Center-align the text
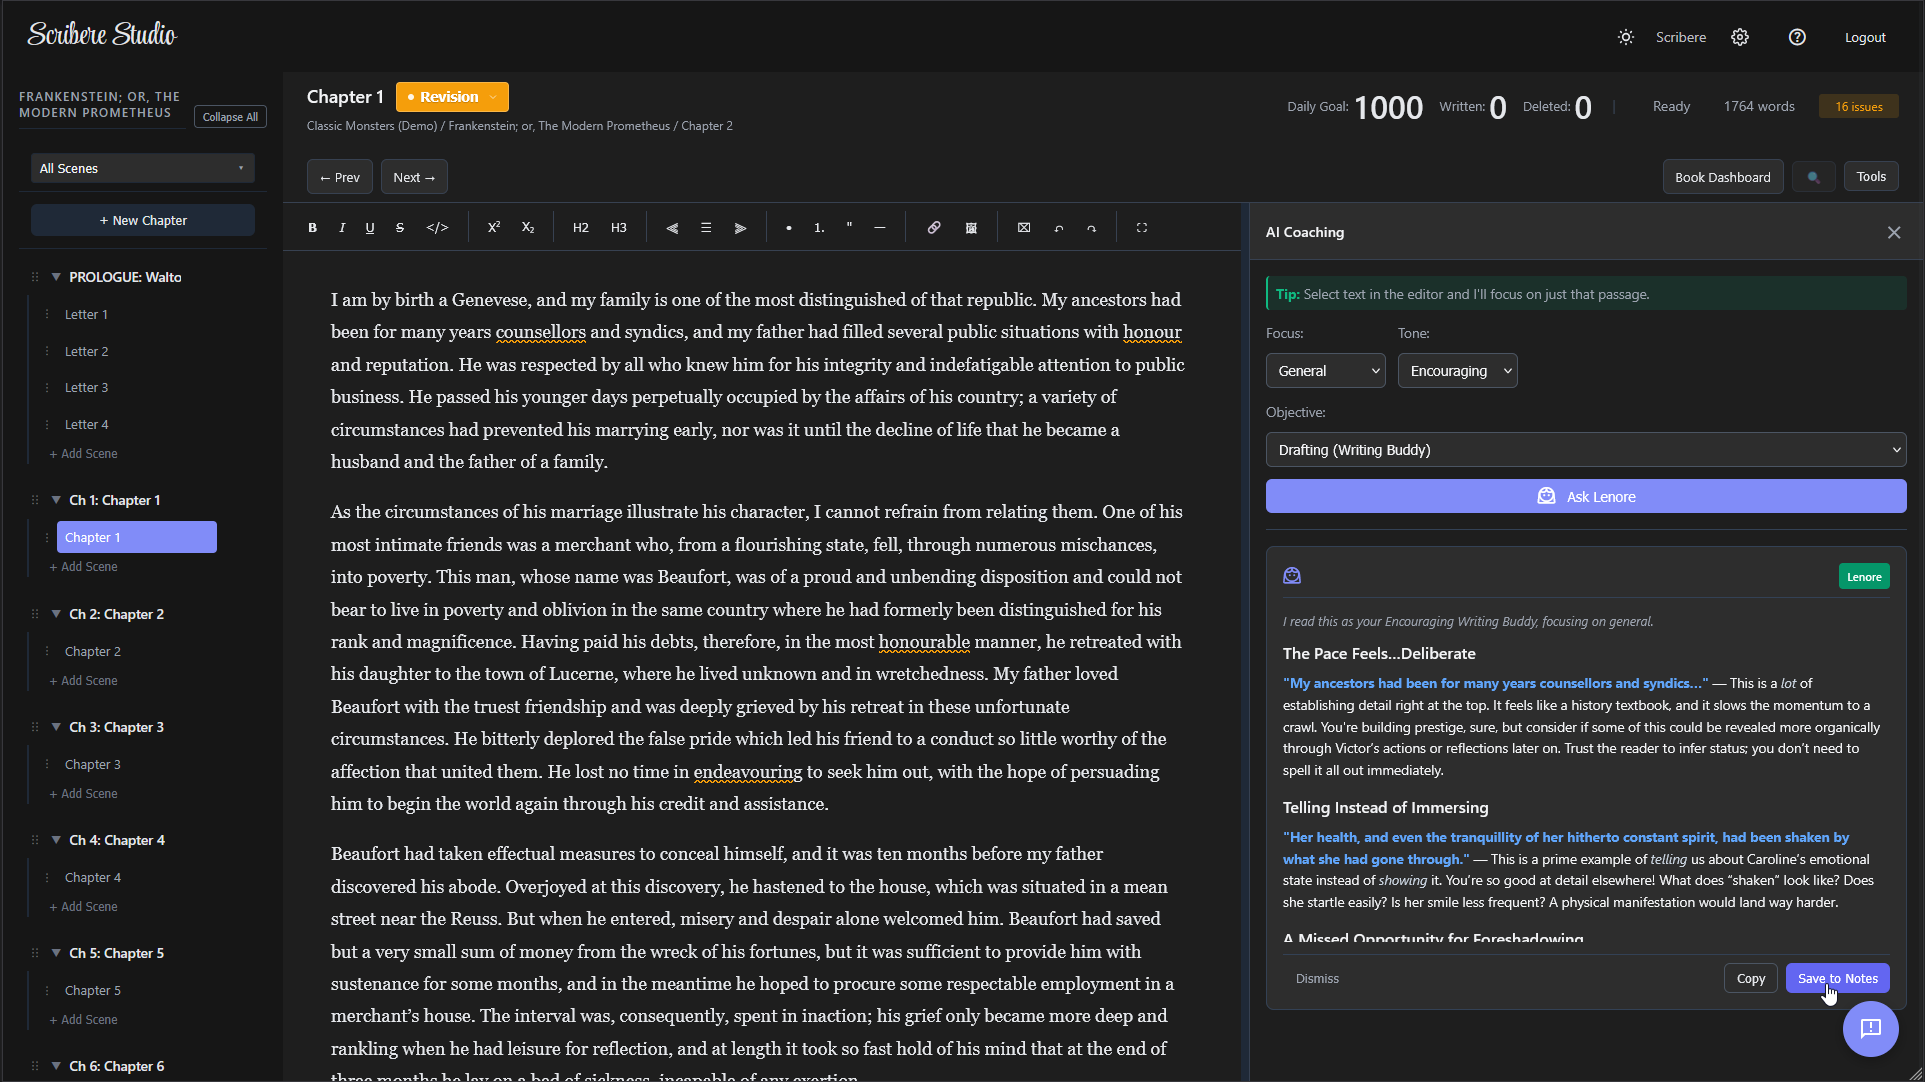 (706, 228)
